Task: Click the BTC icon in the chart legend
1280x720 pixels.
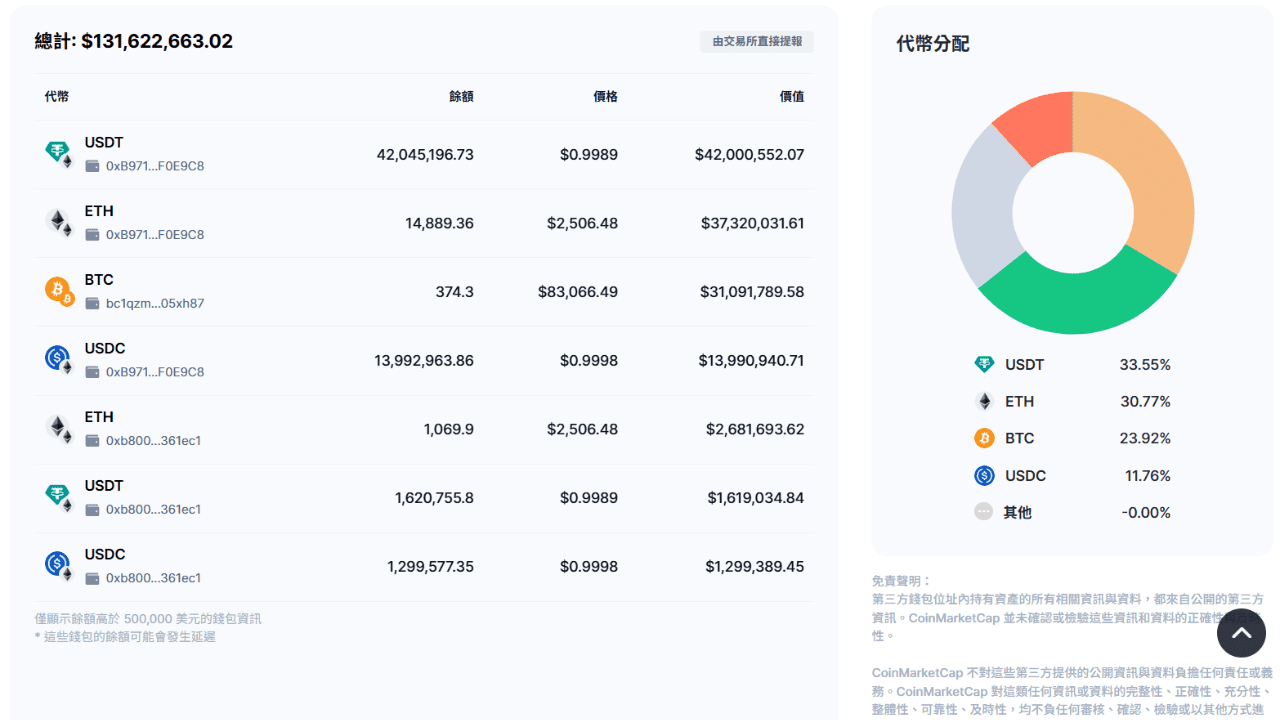Action: click(x=985, y=438)
